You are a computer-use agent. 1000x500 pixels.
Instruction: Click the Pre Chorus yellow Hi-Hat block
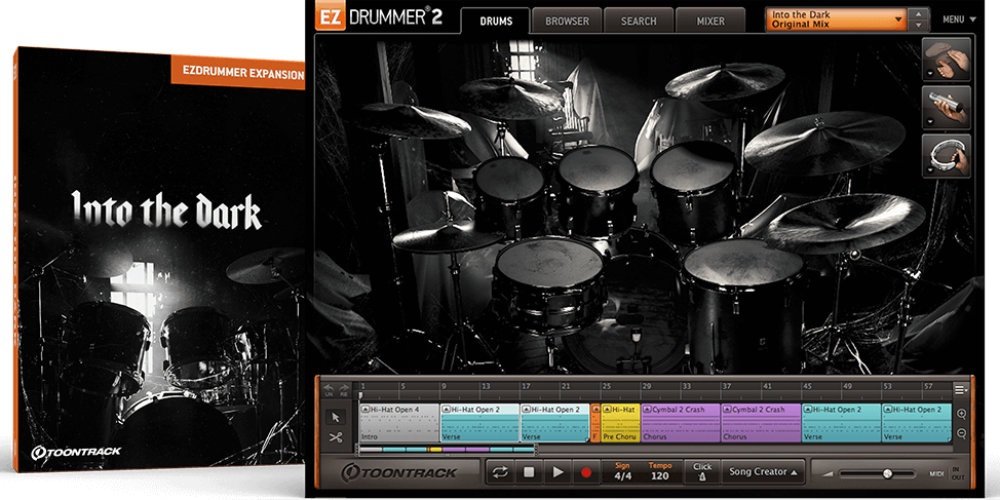point(620,422)
